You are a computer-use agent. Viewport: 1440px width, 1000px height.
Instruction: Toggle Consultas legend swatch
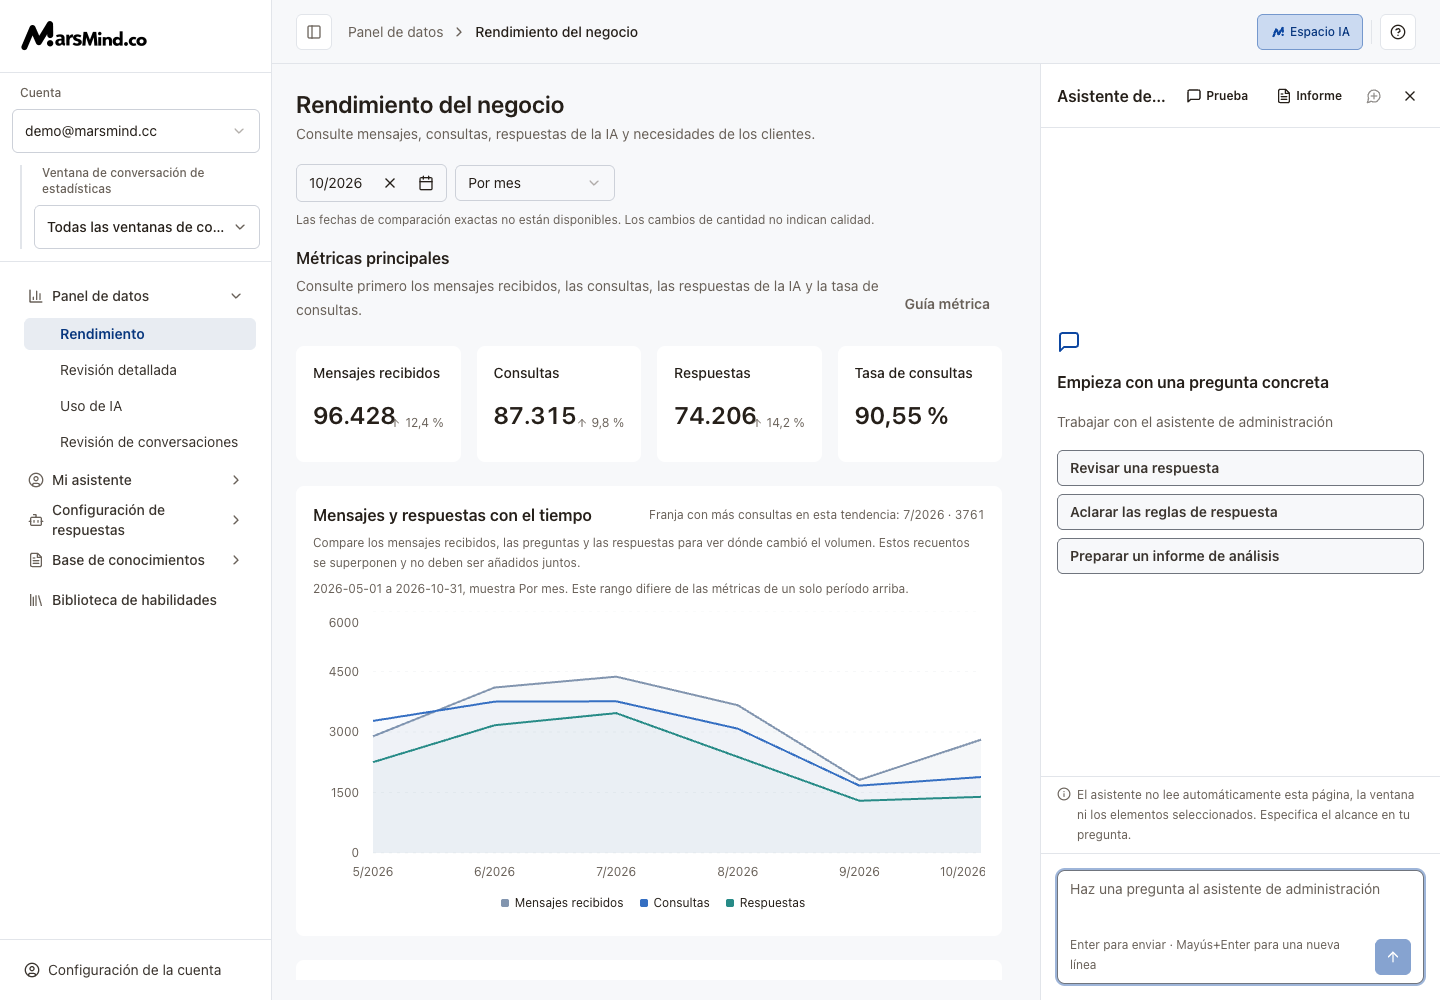(x=644, y=903)
